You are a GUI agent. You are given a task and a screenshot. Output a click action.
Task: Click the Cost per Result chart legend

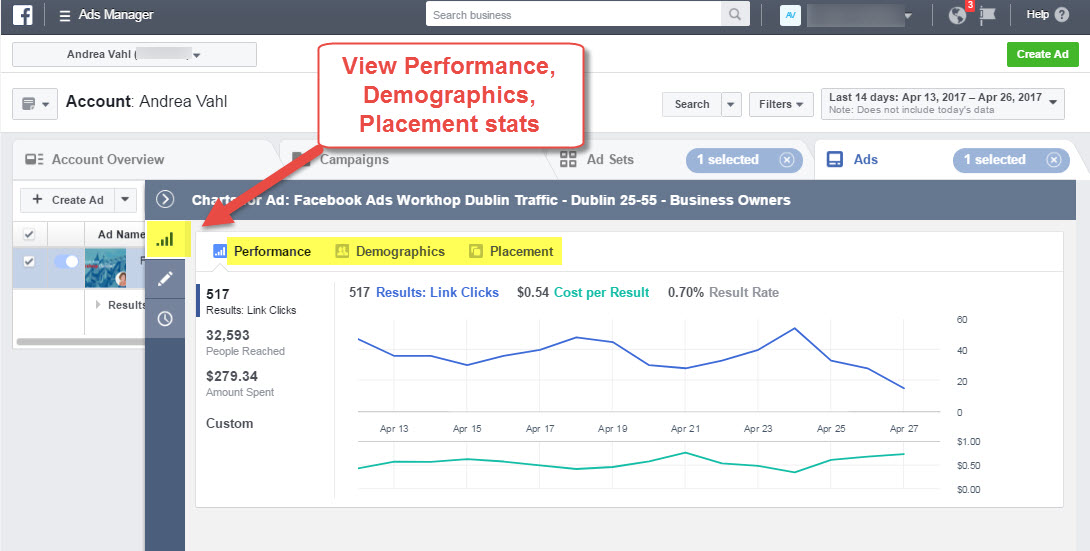[601, 293]
